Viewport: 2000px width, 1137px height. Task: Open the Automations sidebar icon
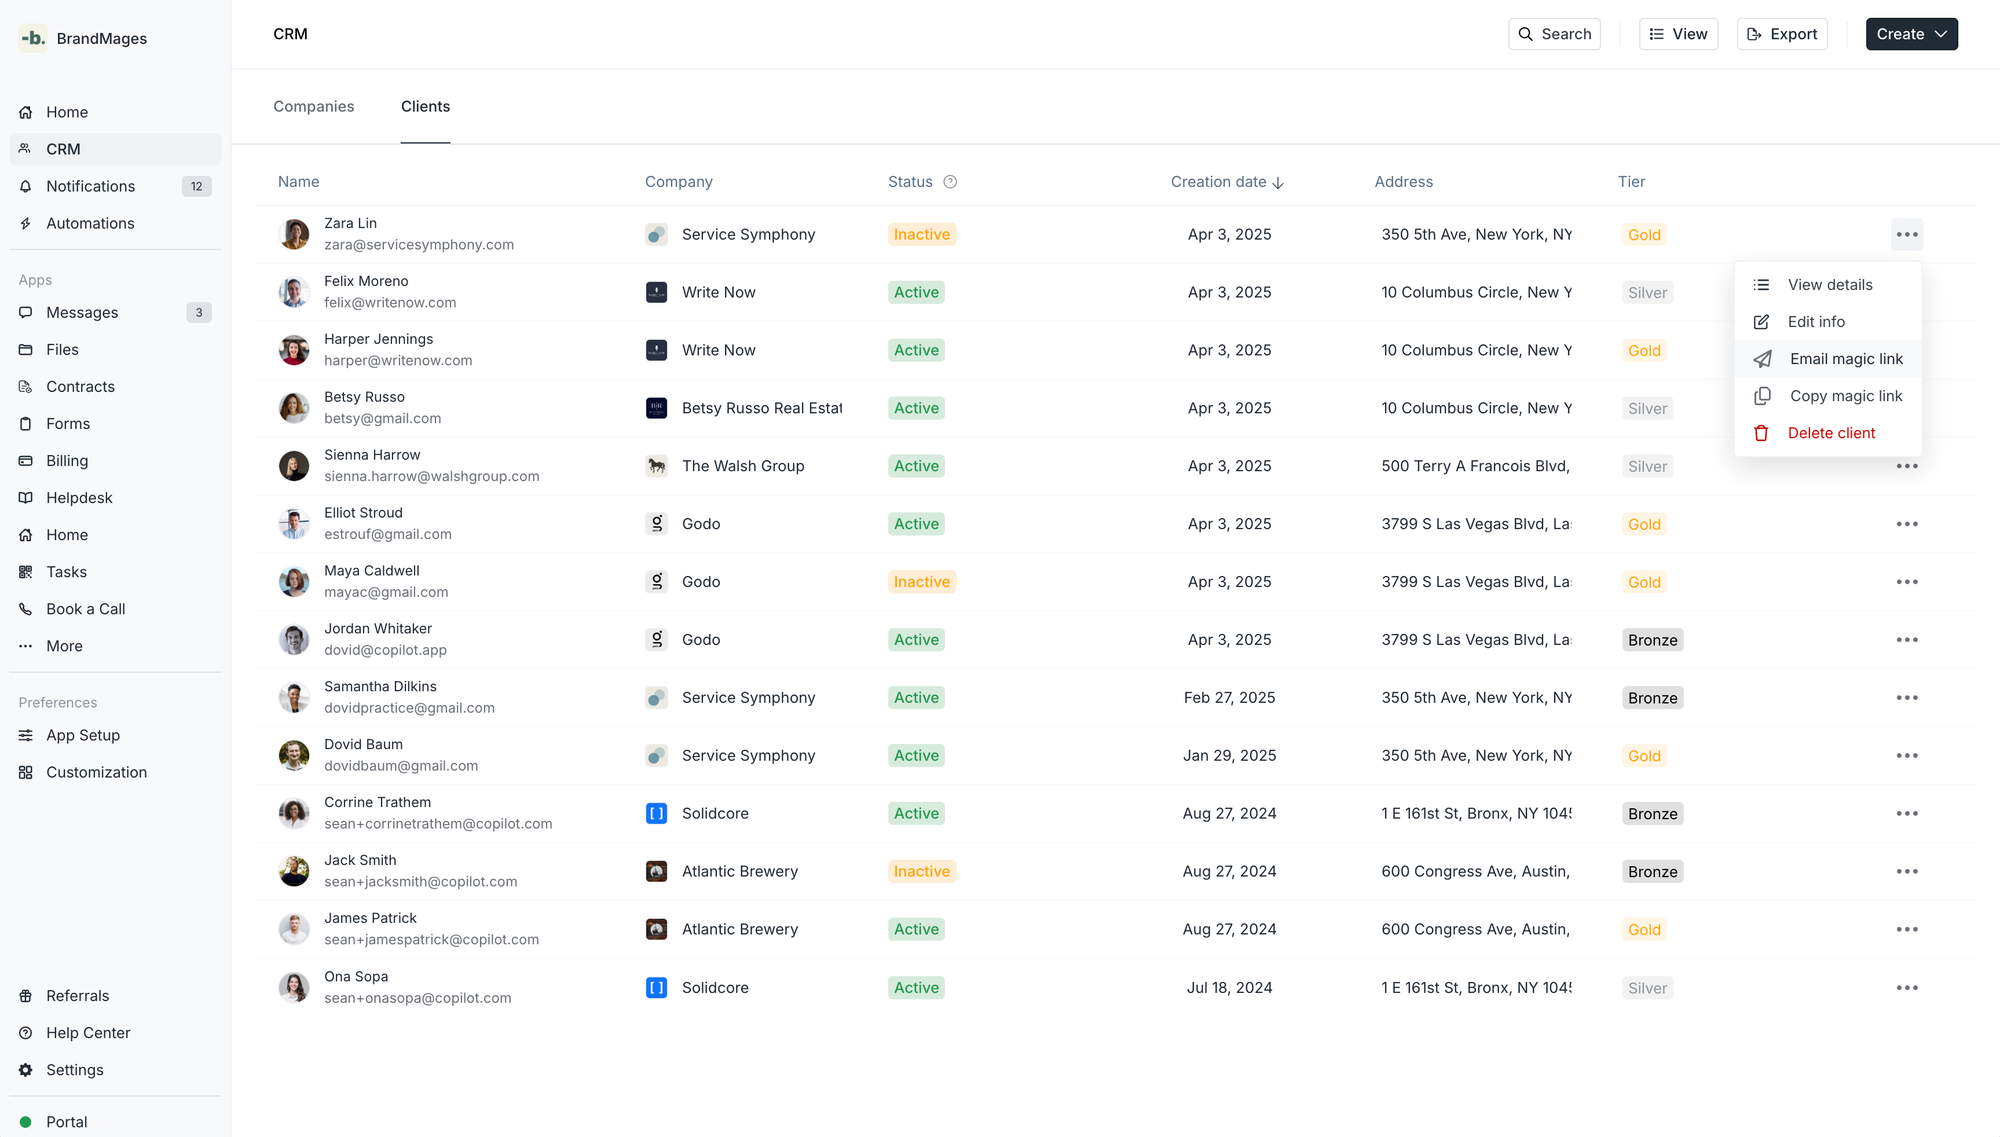point(26,224)
